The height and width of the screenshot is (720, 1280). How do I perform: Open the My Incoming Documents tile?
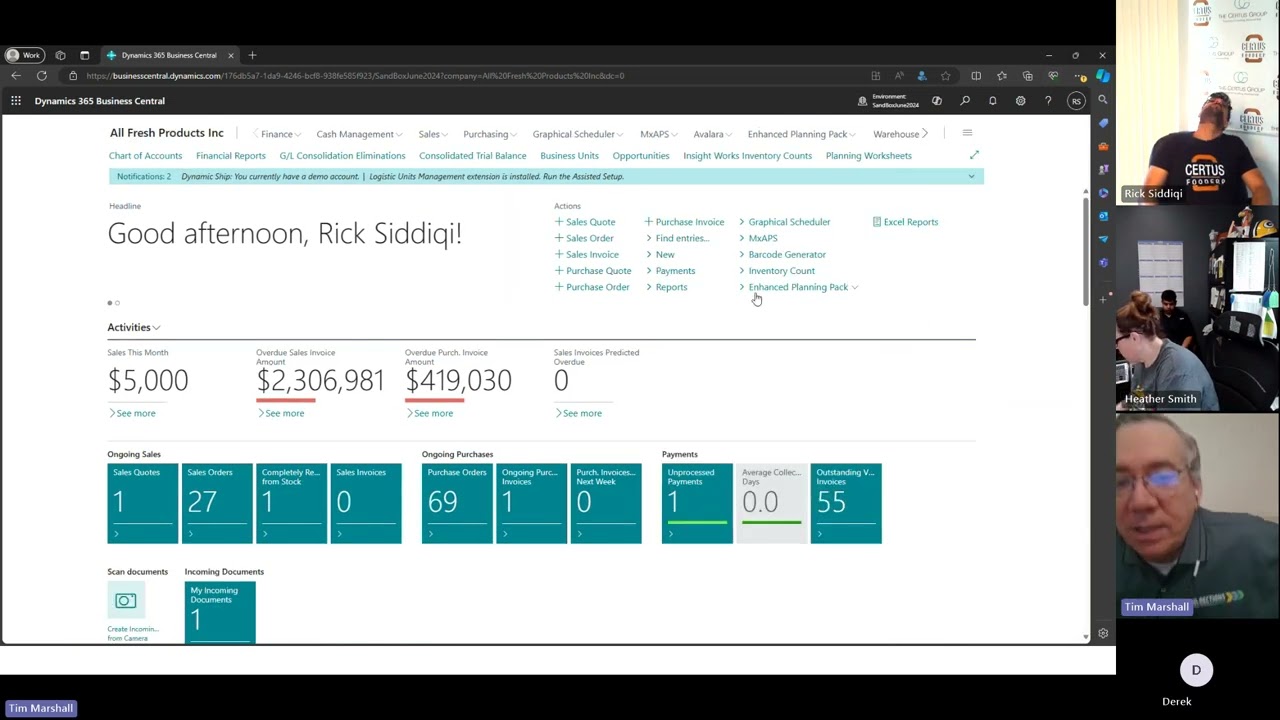tap(220, 612)
